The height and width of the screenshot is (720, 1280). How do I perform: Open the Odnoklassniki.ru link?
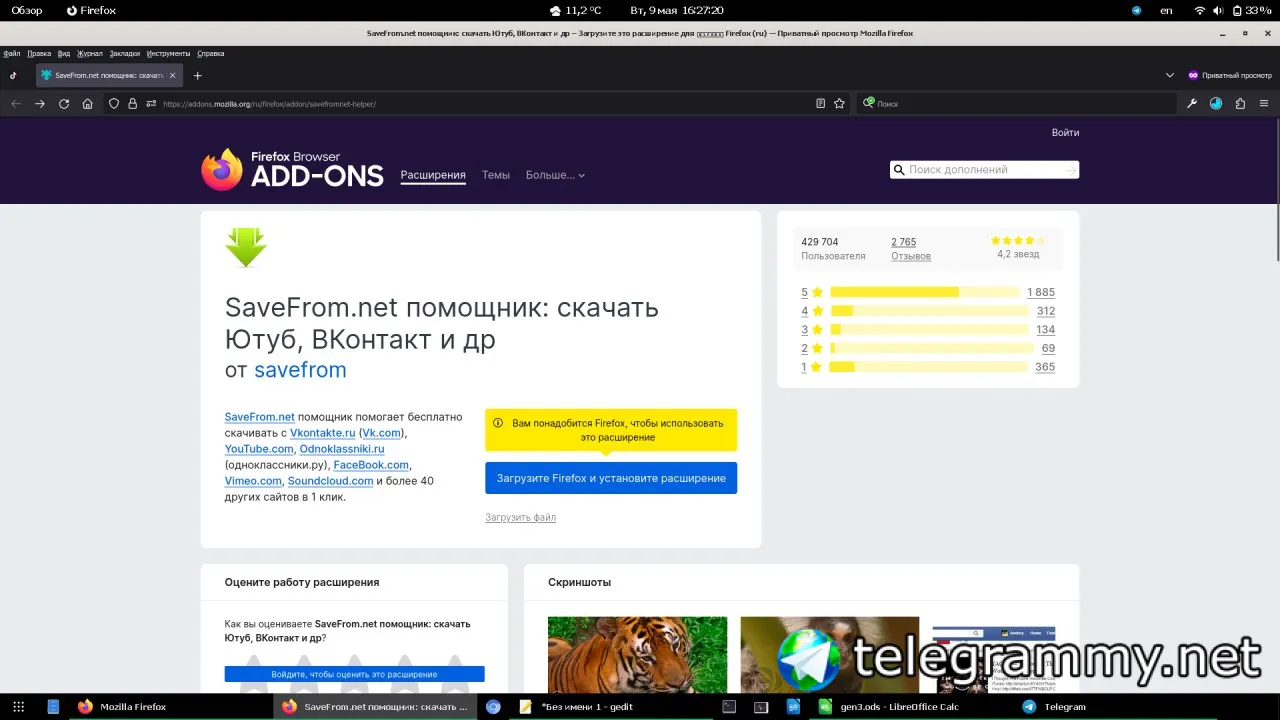click(342, 449)
